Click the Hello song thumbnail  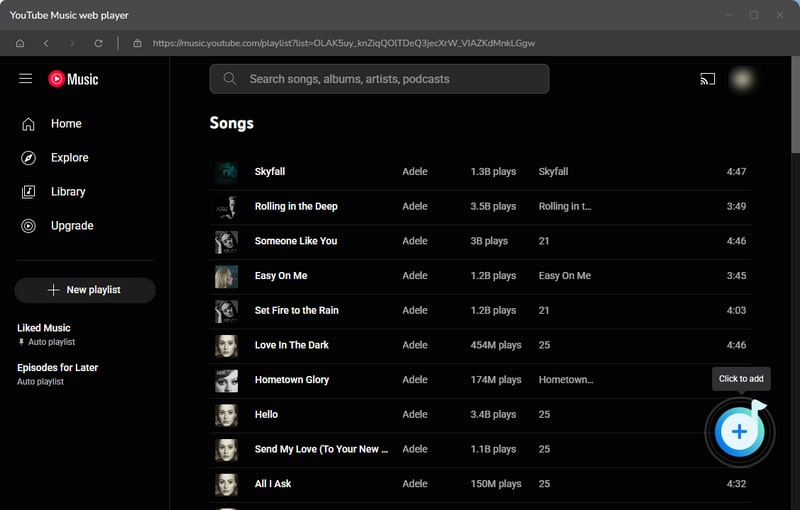226,415
